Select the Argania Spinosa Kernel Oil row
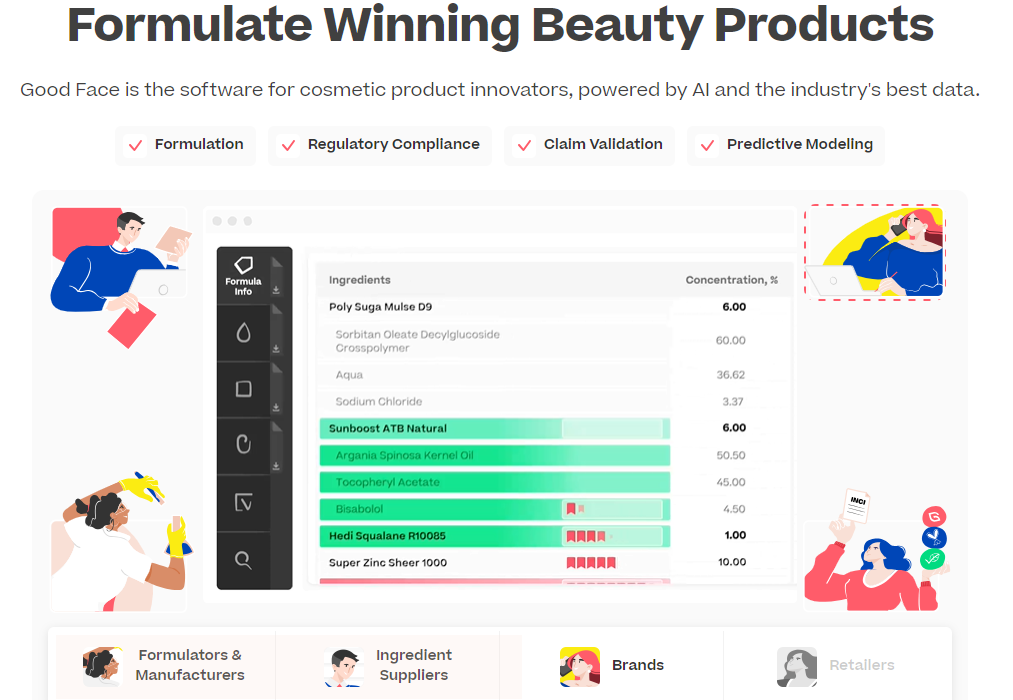Viewport: 1013px width, 700px height. pyautogui.click(x=554, y=455)
